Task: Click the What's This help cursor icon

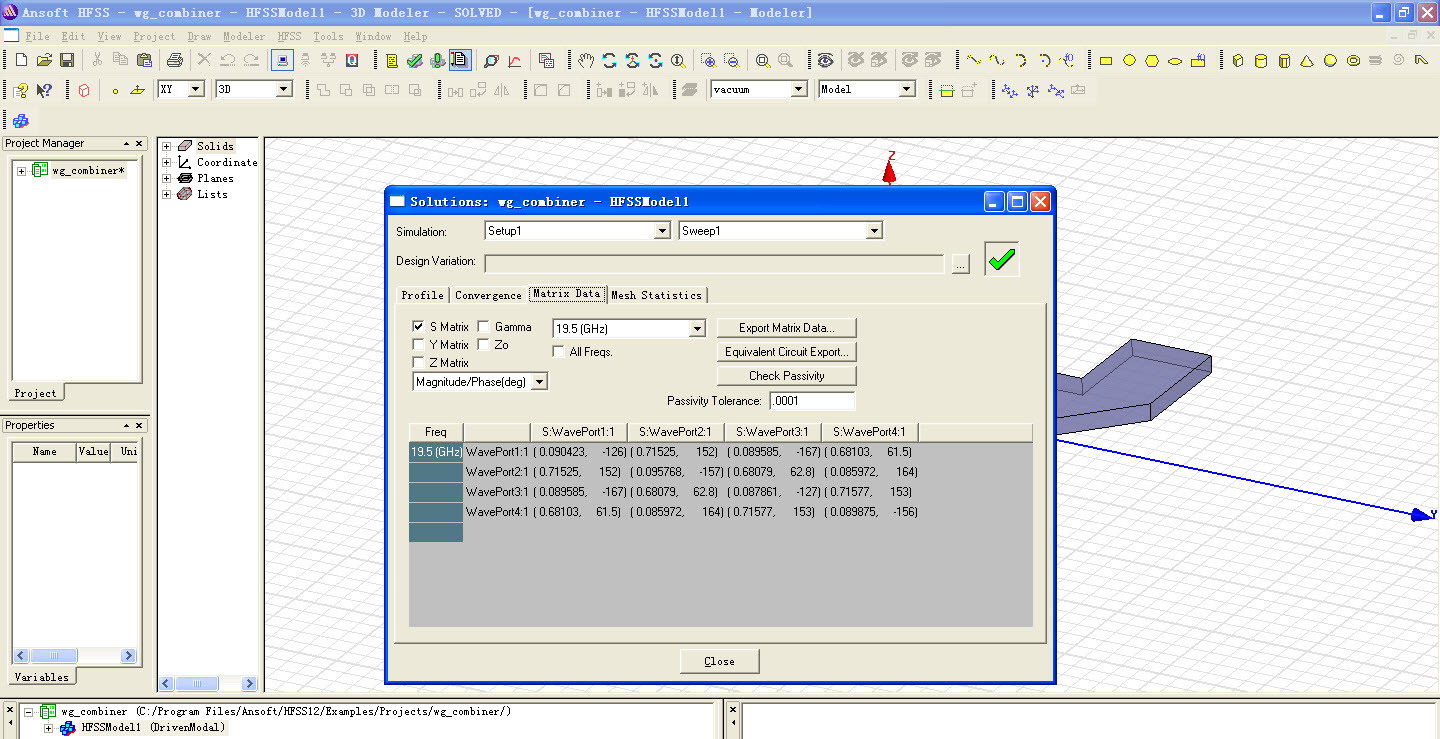Action: pos(44,90)
